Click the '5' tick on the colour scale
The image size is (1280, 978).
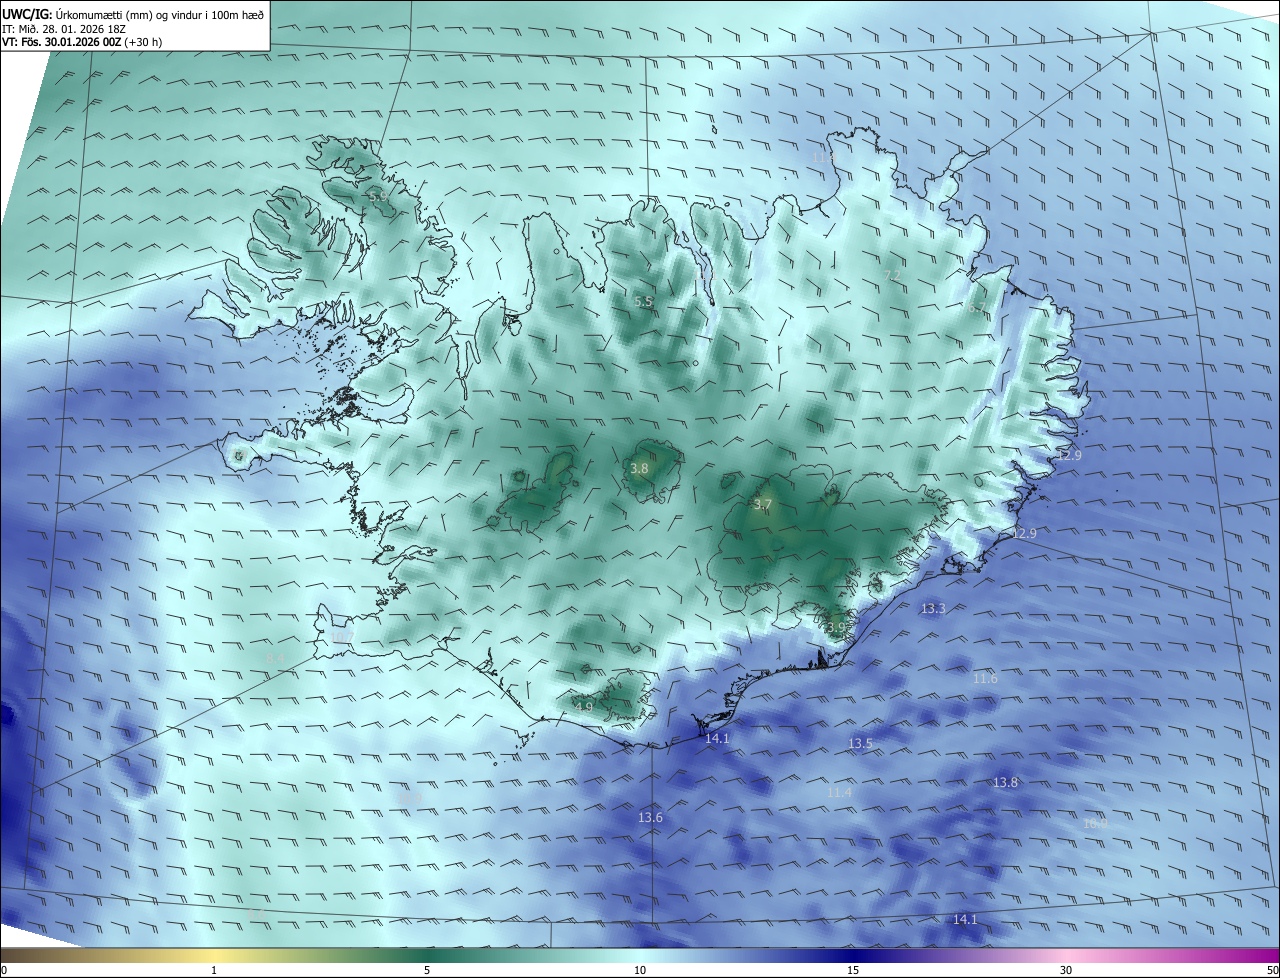coord(427,970)
